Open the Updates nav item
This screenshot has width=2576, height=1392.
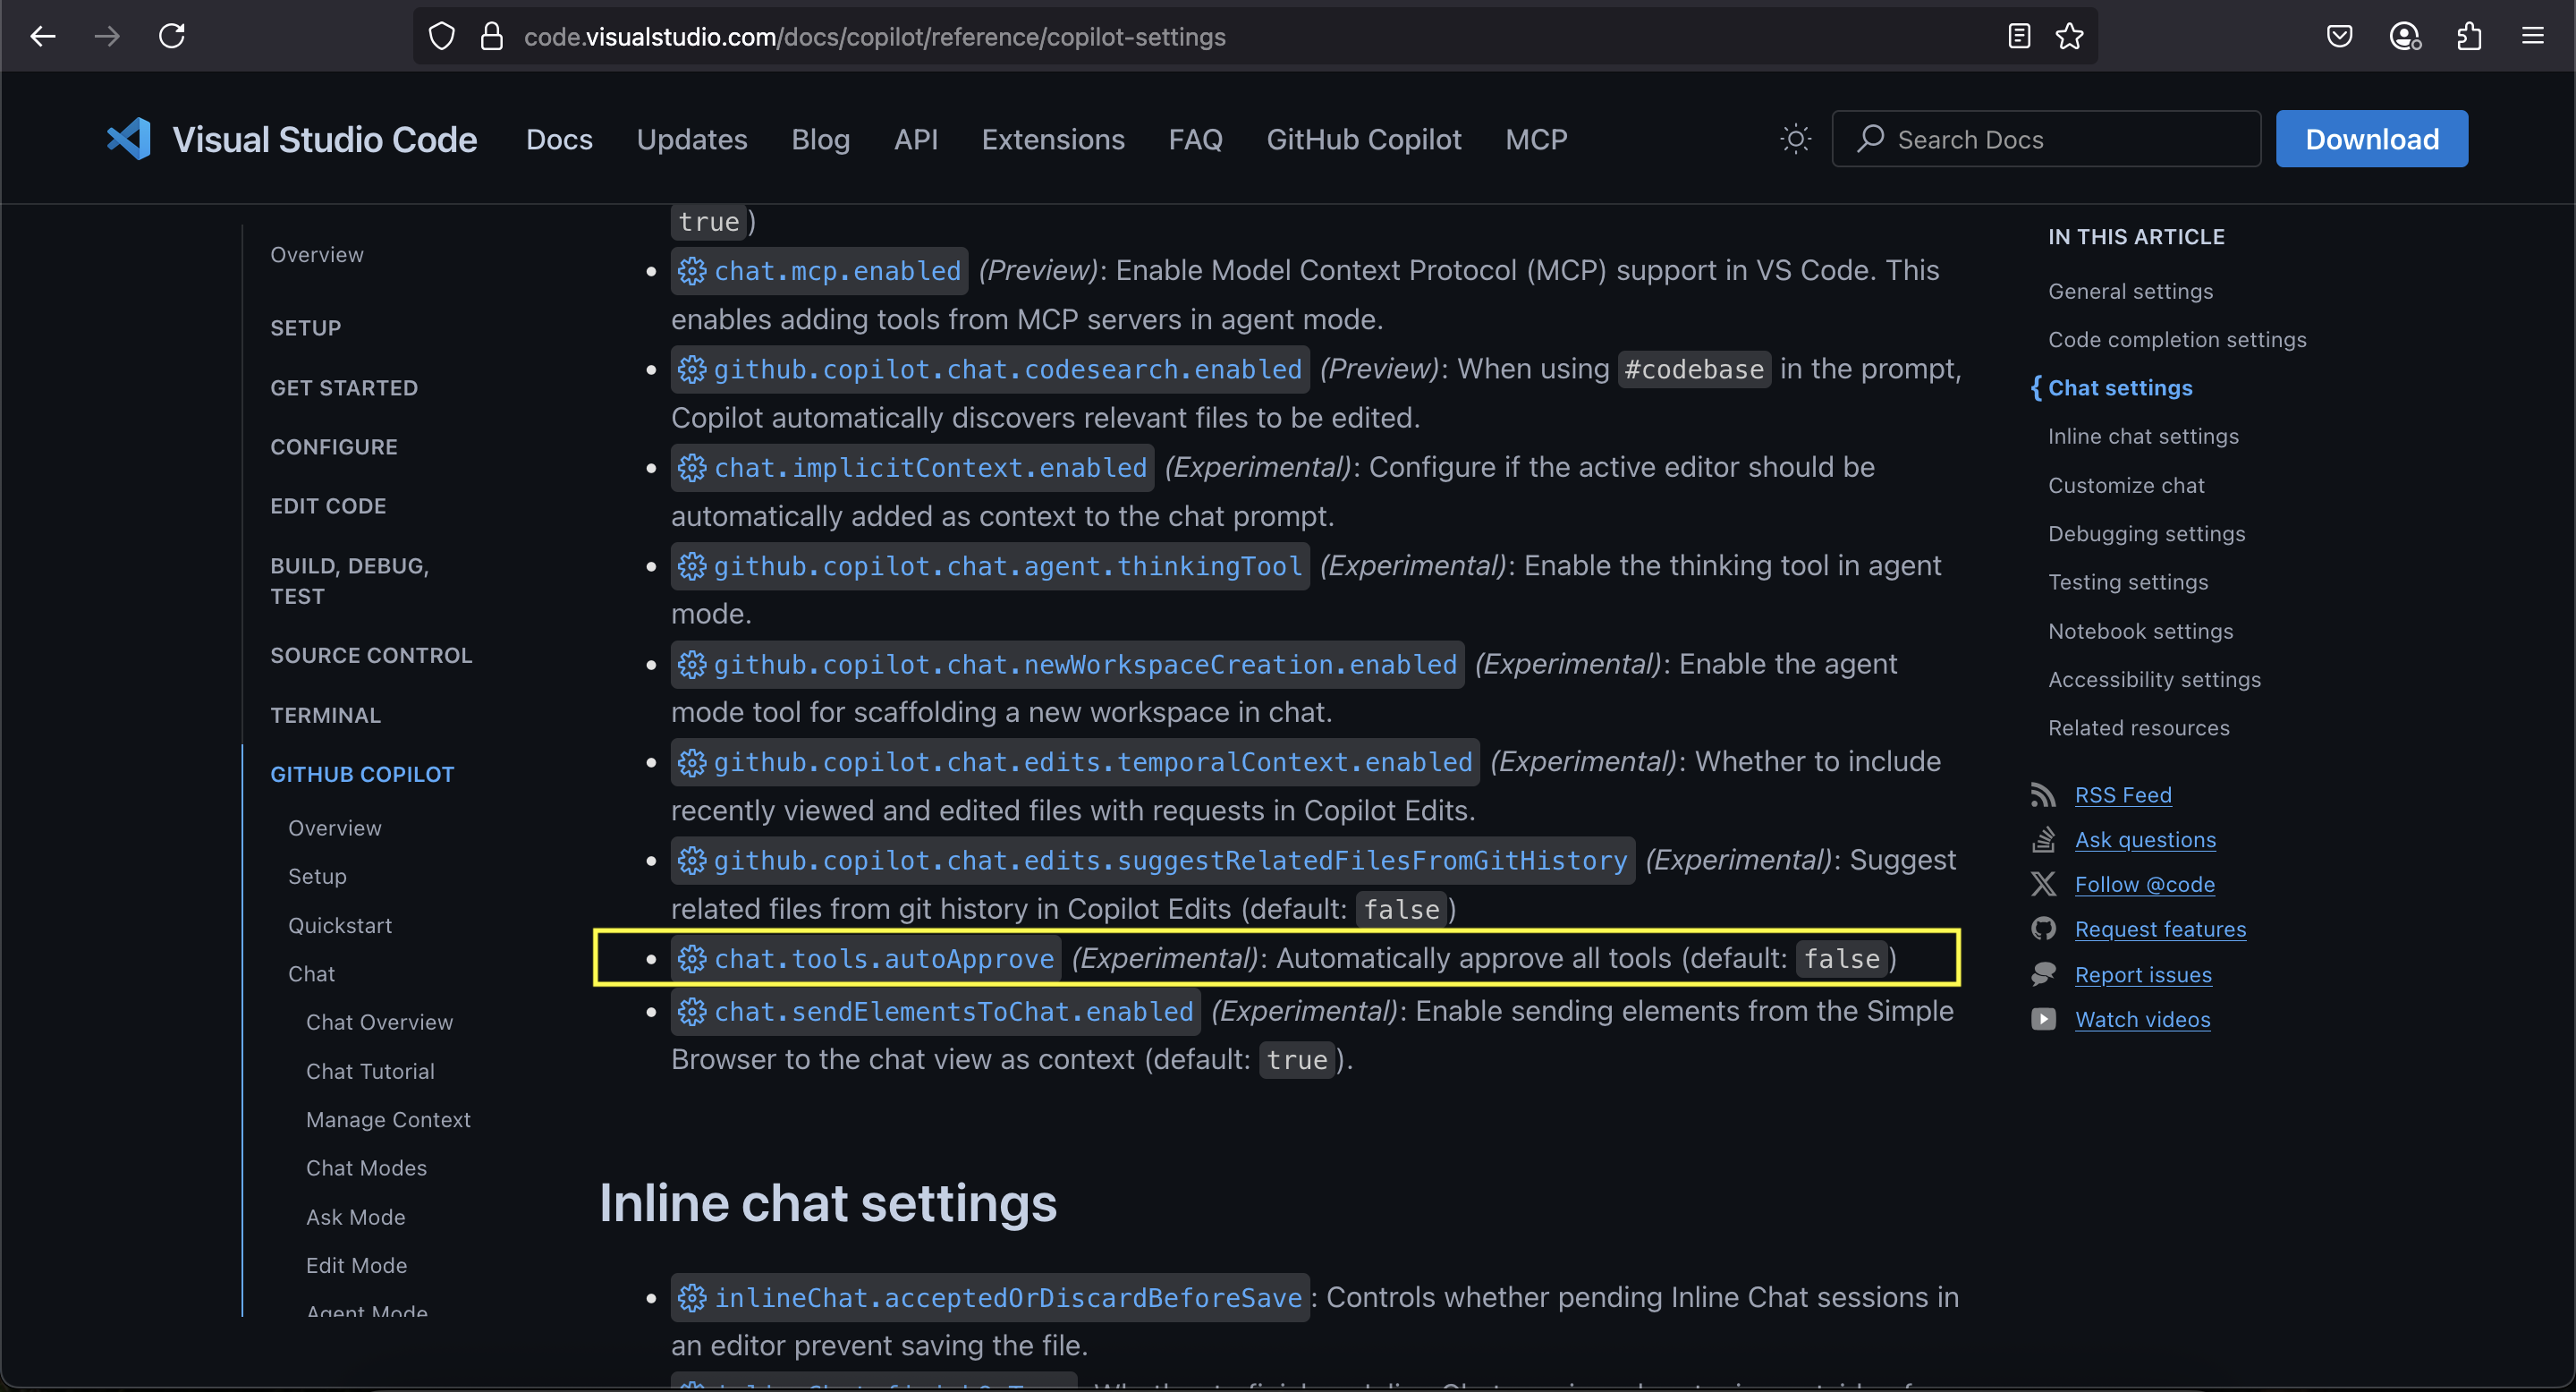[692, 139]
